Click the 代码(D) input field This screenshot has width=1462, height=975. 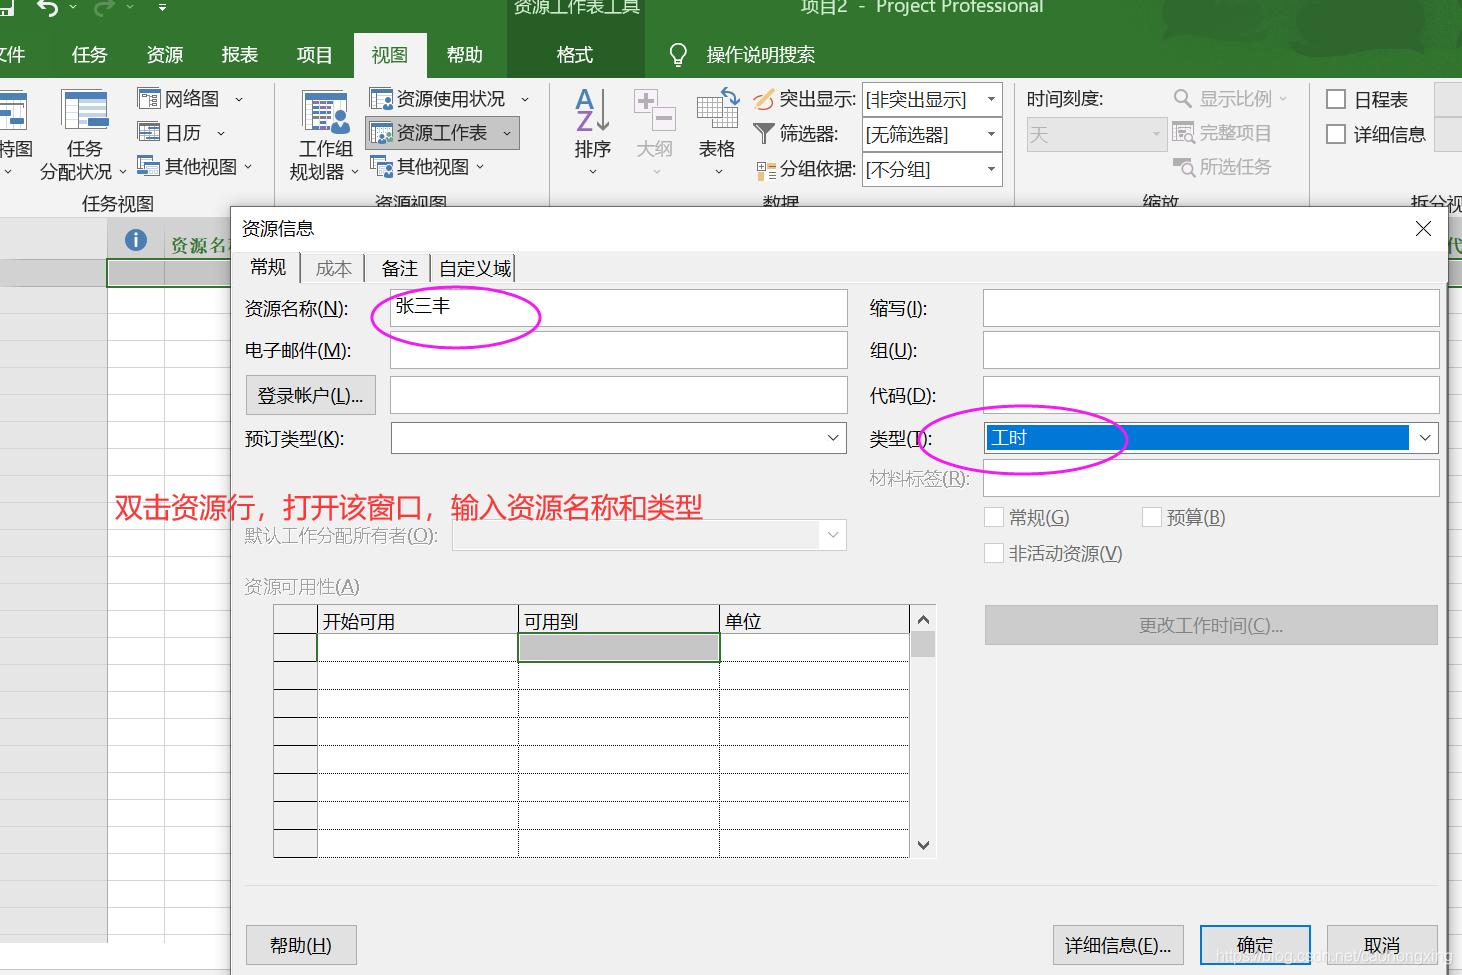pyautogui.click(x=1211, y=395)
